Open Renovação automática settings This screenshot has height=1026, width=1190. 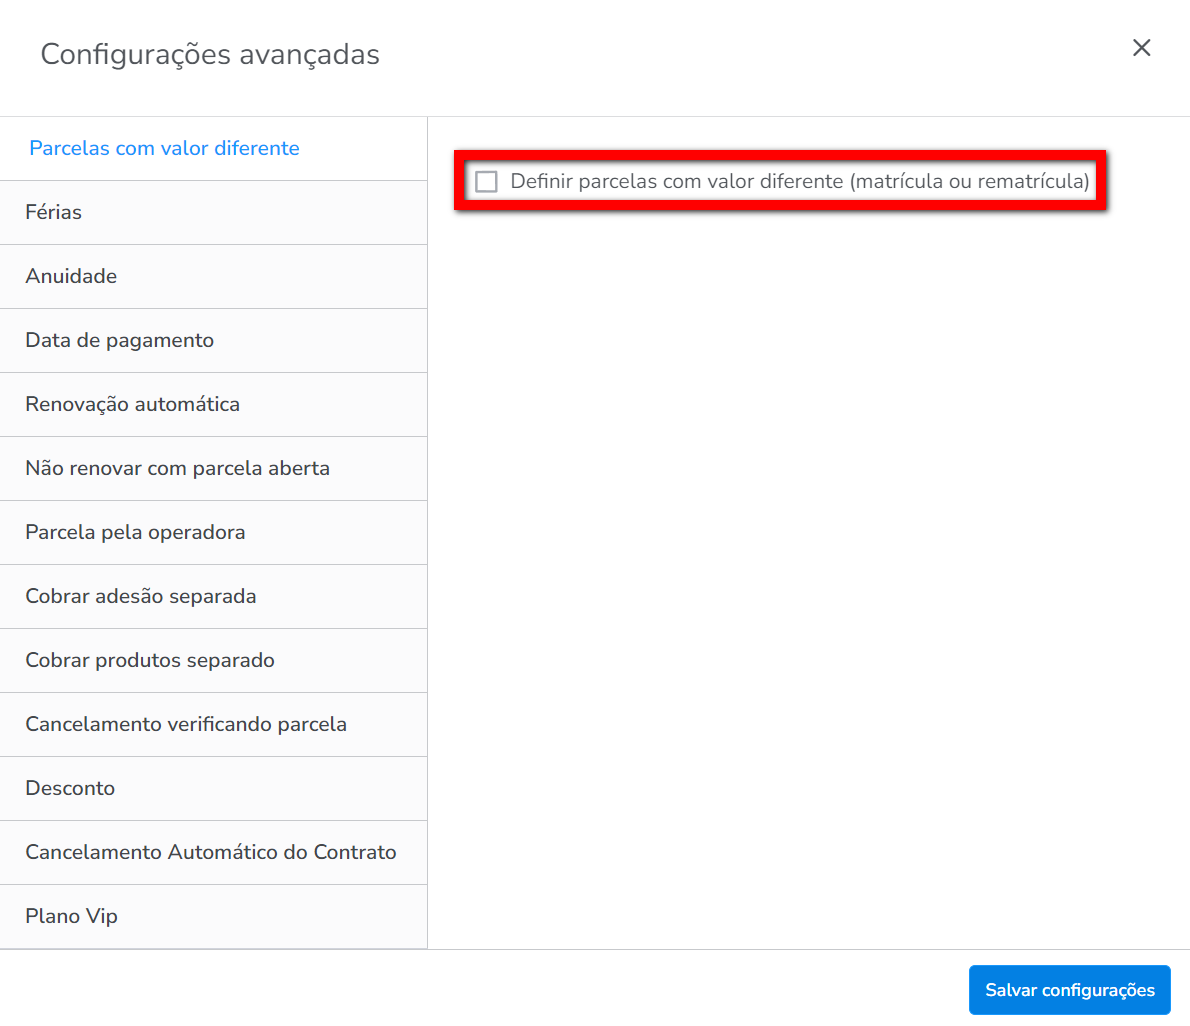(x=133, y=404)
